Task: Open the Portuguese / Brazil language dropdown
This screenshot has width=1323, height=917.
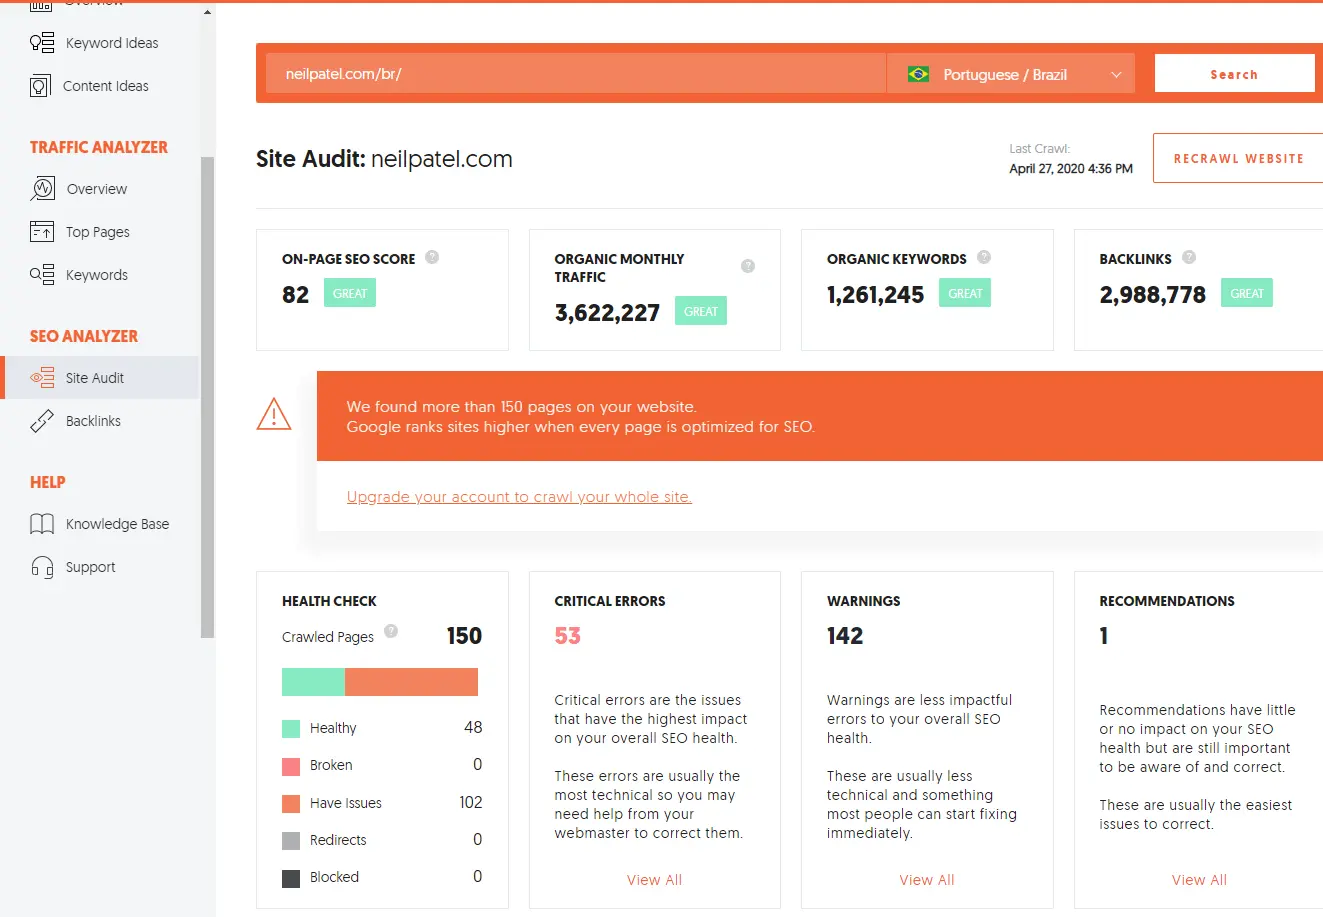Action: [1010, 74]
